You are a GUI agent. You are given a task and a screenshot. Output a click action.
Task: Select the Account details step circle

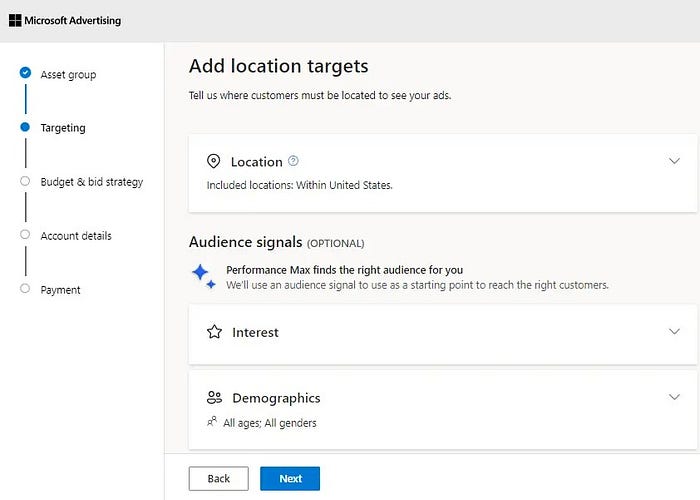point(25,234)
